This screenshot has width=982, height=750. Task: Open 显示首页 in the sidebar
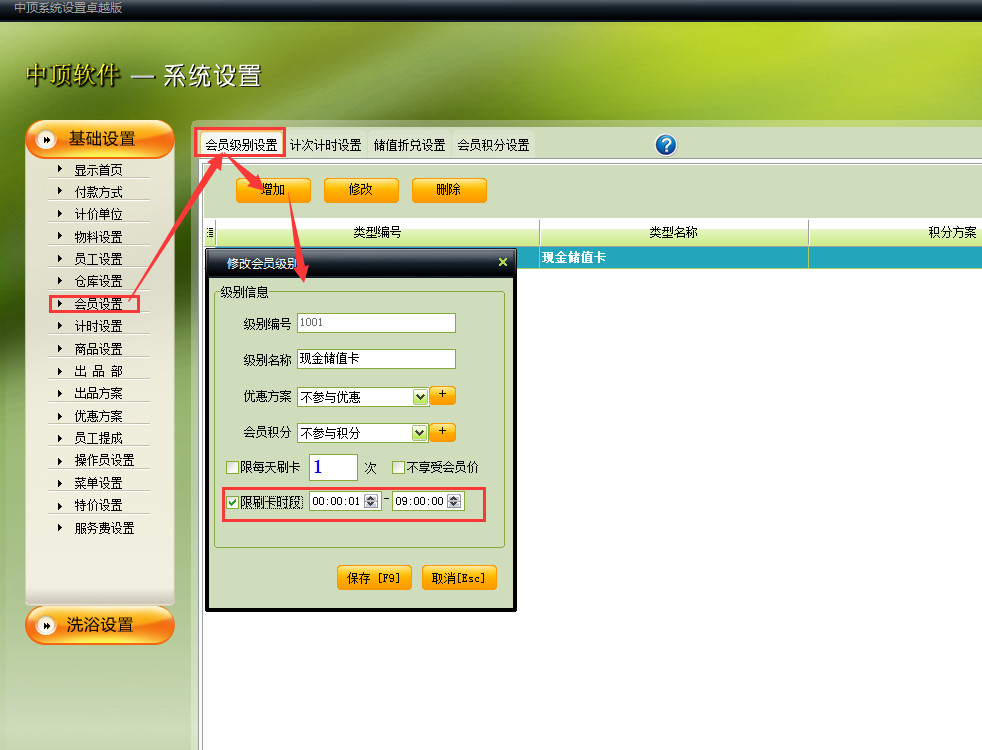(x=98, y=170)
